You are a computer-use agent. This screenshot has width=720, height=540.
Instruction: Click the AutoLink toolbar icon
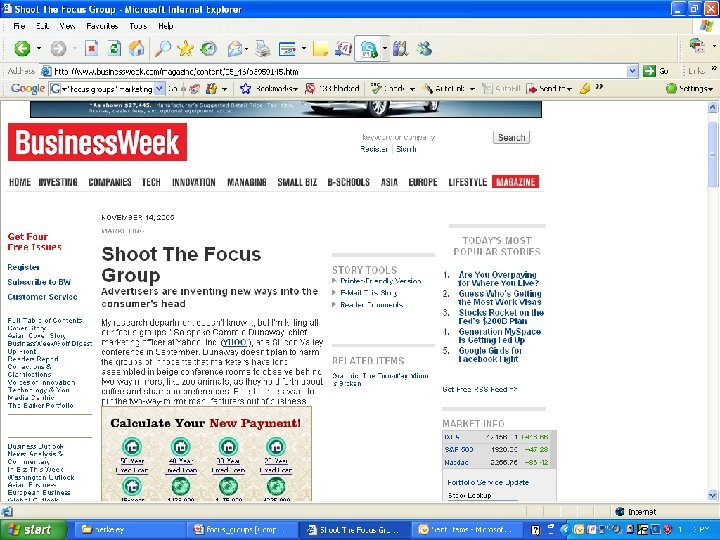pos(428,88)
